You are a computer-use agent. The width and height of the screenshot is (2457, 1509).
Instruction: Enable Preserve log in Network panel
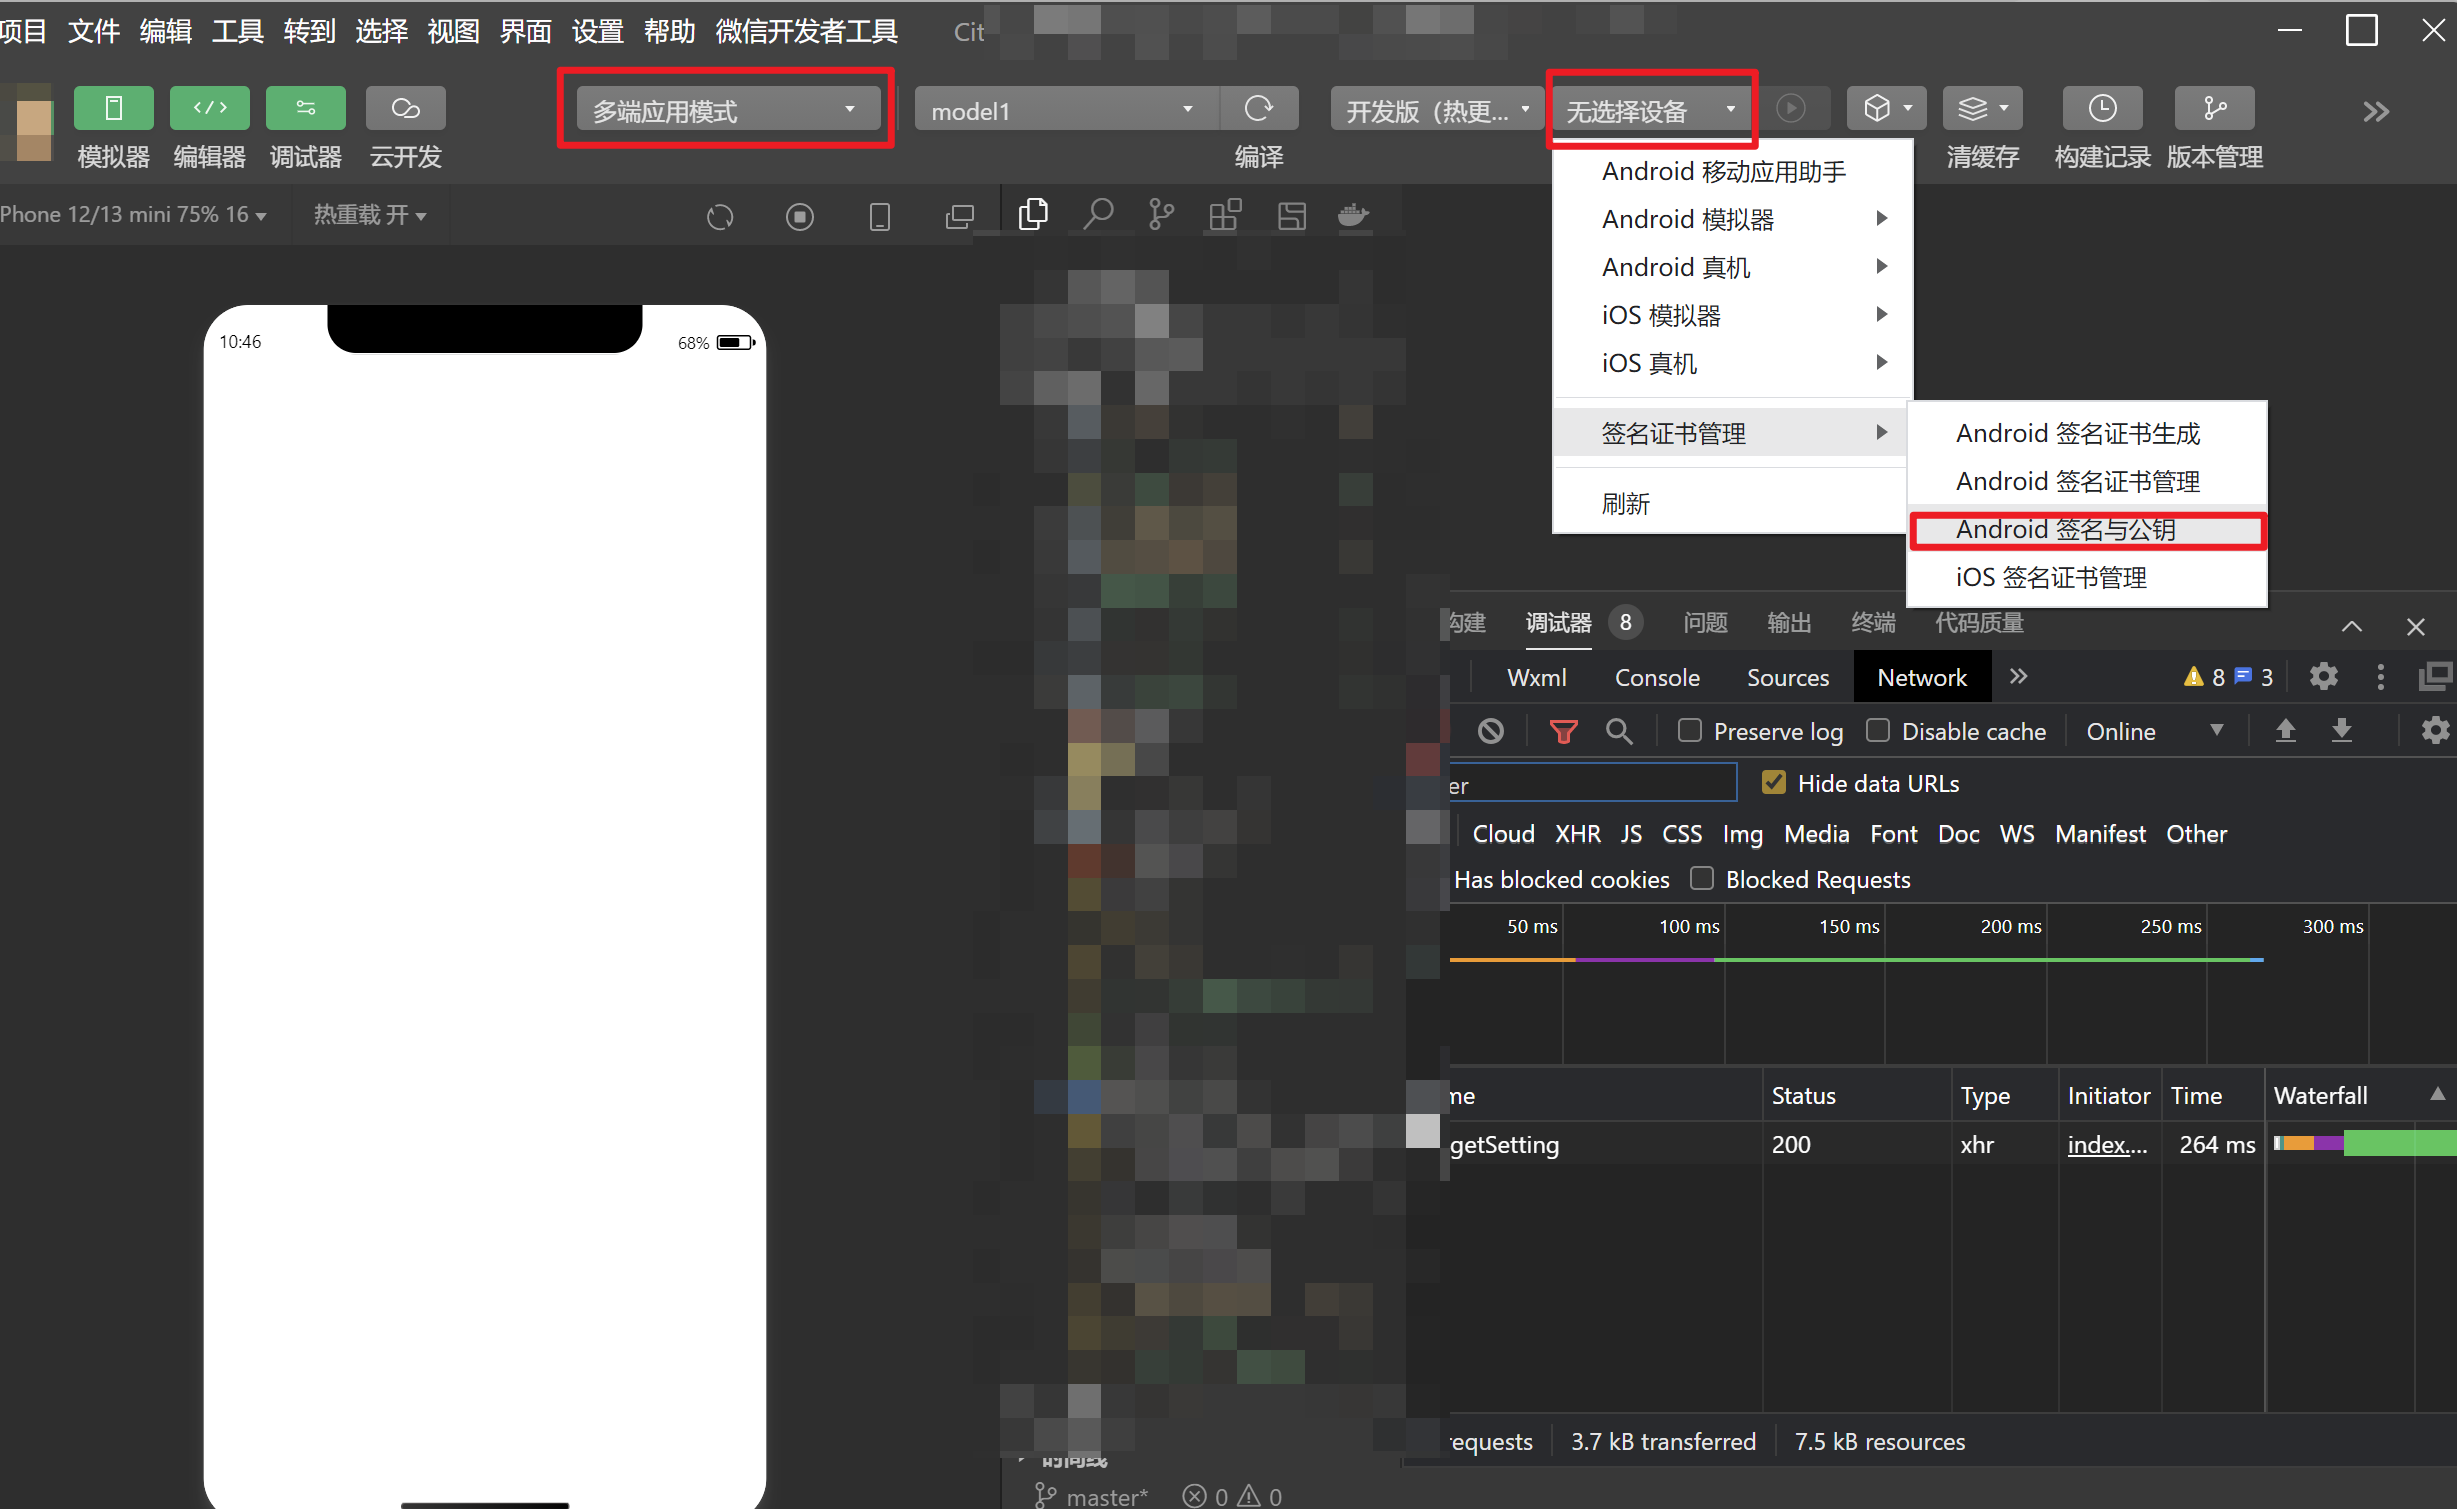click(1690, 730)
